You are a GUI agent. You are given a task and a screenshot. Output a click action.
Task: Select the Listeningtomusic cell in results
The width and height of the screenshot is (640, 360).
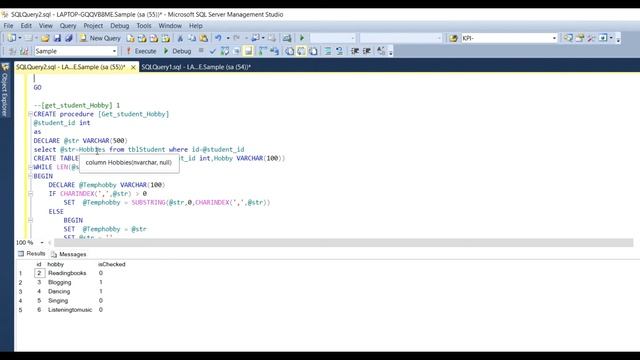(70, 310)
